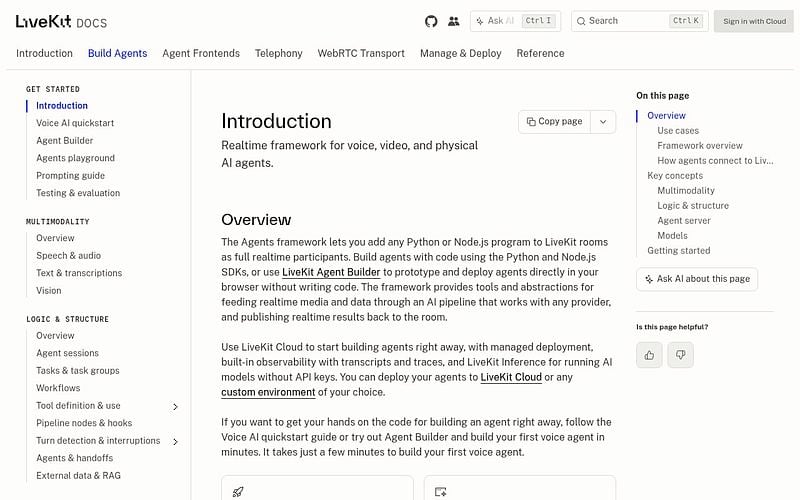The width and height of the screenshot is (800, 500).
Task: Open the WebRTC Transport tab
Action: coord(361,53)
